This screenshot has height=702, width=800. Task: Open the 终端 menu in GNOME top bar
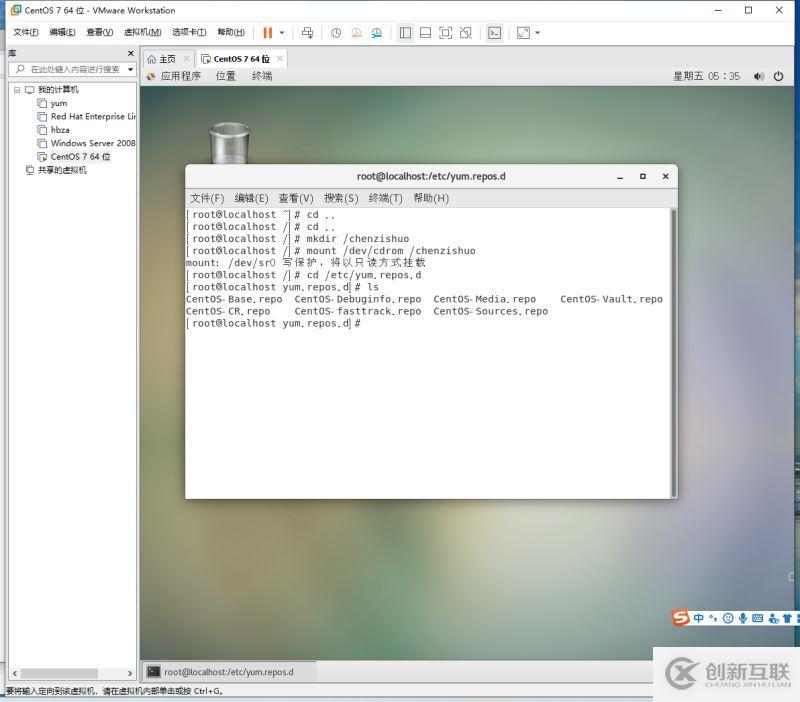262,76
